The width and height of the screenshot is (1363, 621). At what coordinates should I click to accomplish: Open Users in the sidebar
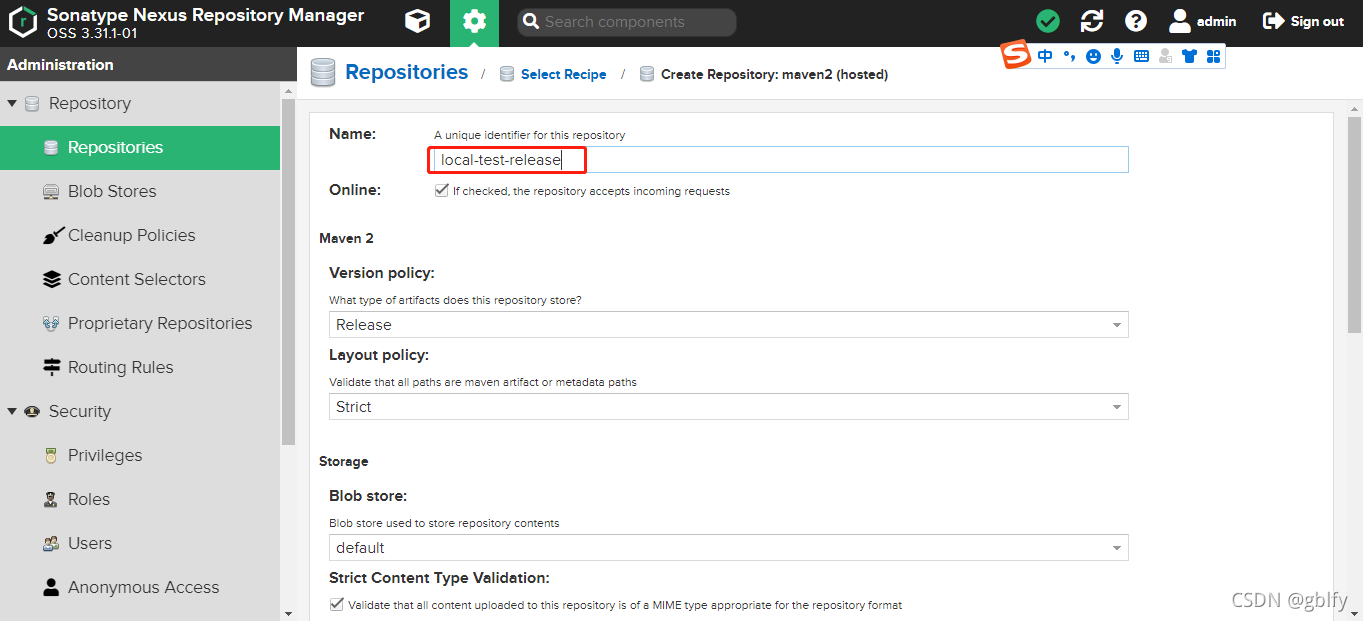point(140,543)
